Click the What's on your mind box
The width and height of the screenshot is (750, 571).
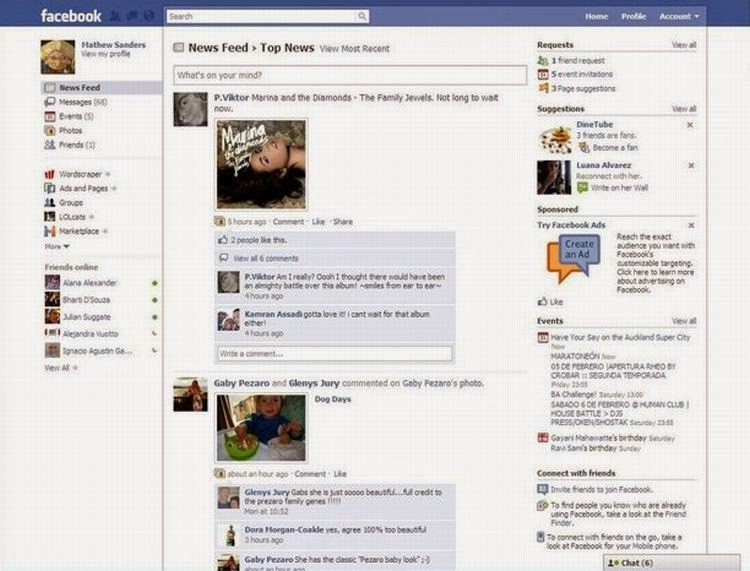[349, 75]
